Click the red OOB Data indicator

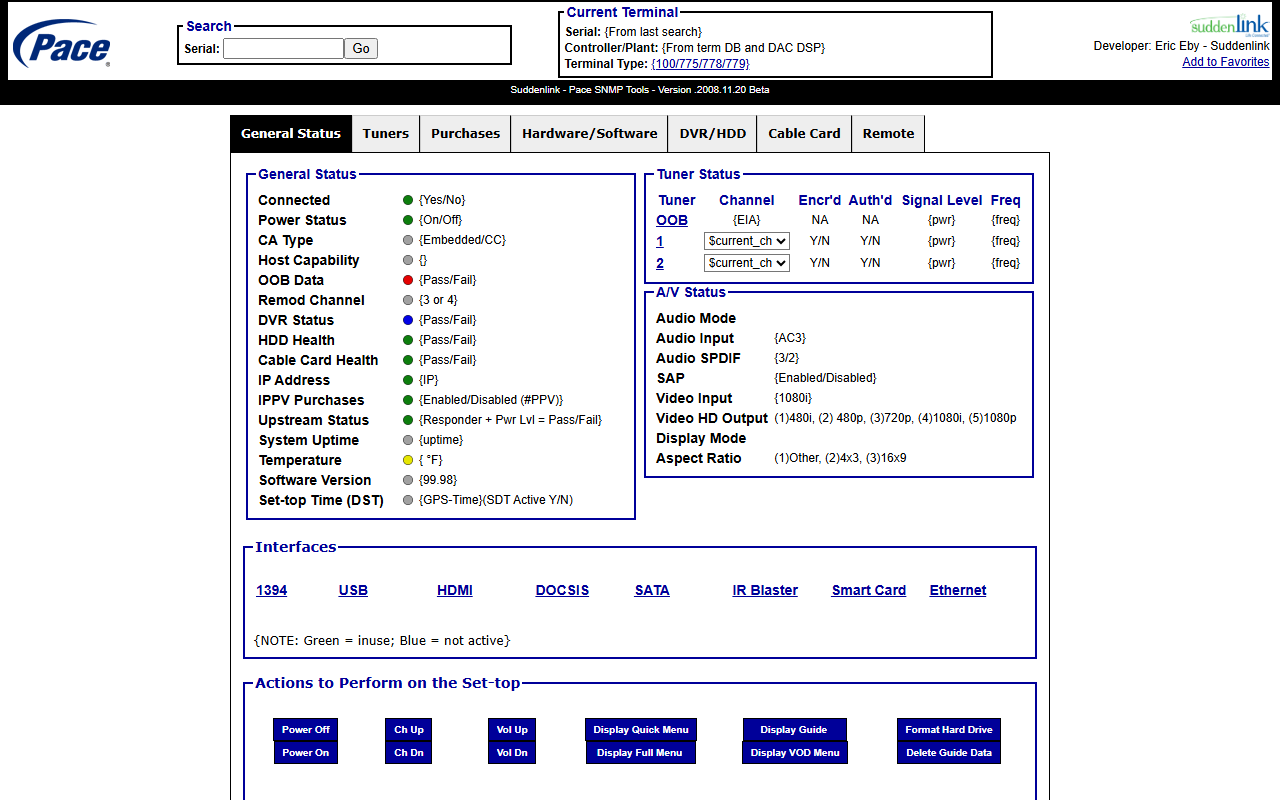[x=408, y=280]
